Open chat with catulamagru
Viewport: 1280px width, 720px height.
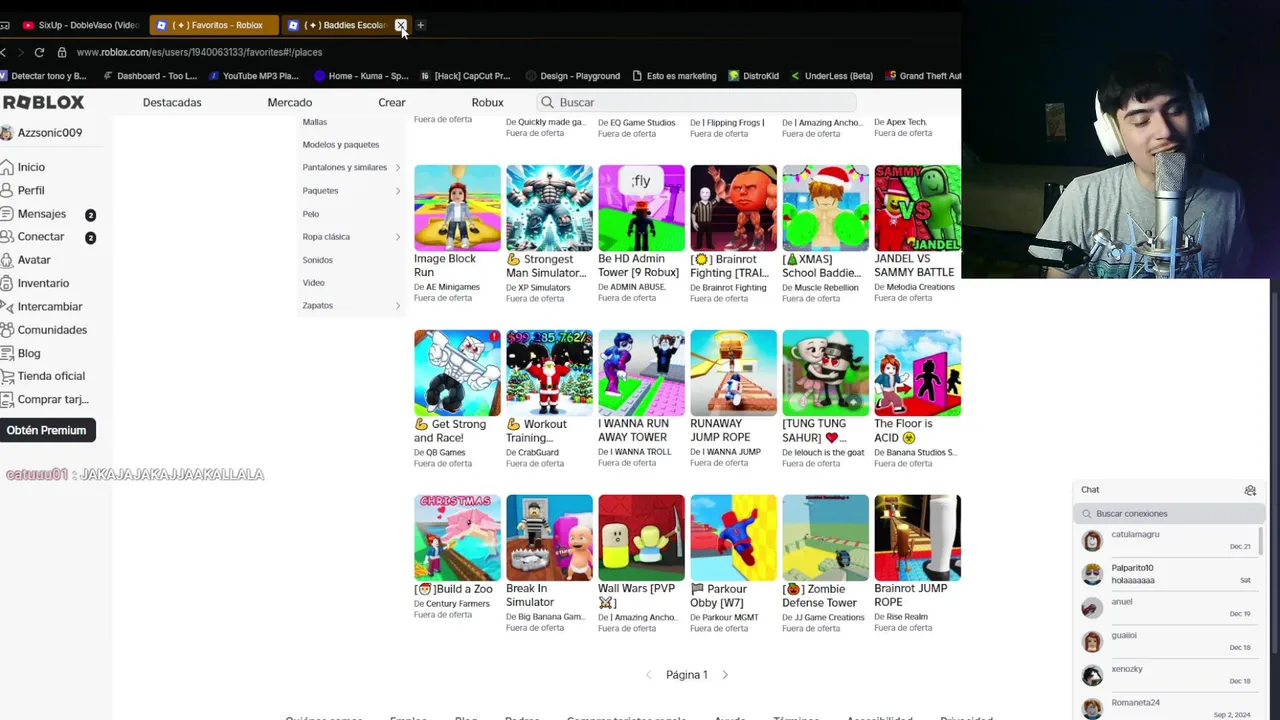[1166, 541]
